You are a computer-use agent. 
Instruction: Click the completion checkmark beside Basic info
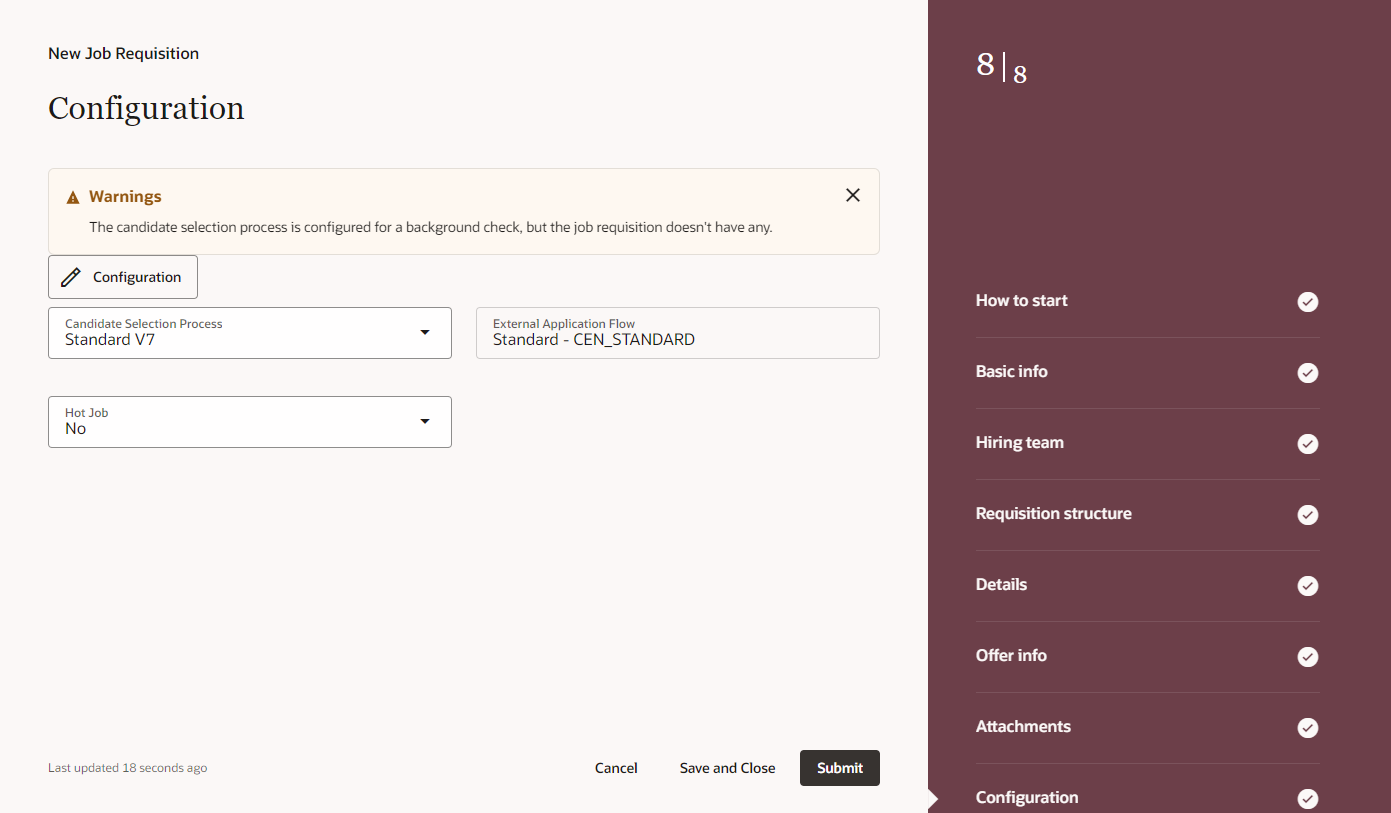click(x=1307, y=372)
